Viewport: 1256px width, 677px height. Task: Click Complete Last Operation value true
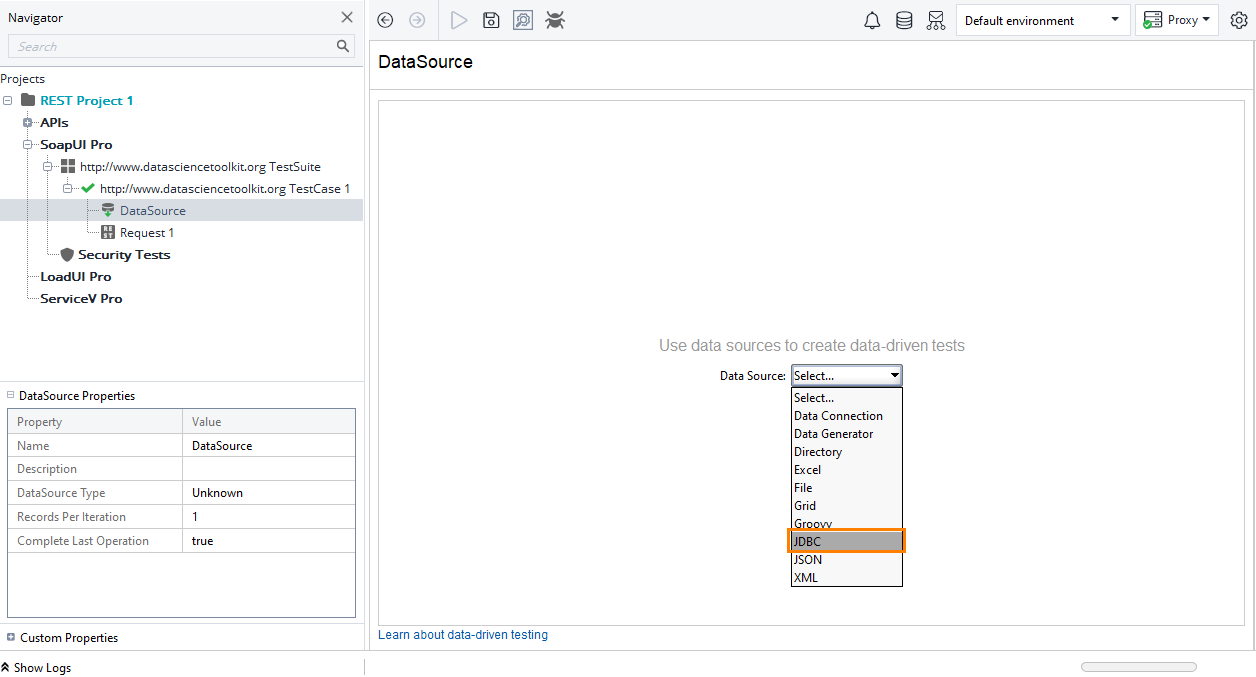pyautogui.click(x=269, y=541)
